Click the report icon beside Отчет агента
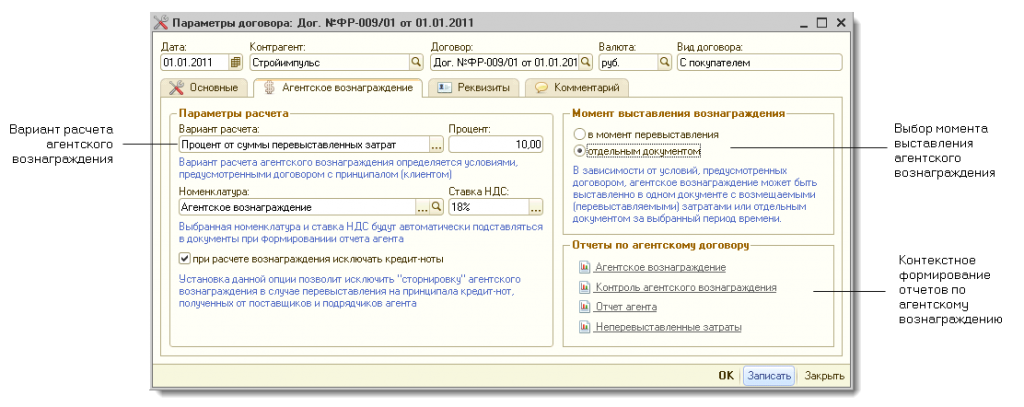Screen dimensions: 1024x407 point(584,307)
